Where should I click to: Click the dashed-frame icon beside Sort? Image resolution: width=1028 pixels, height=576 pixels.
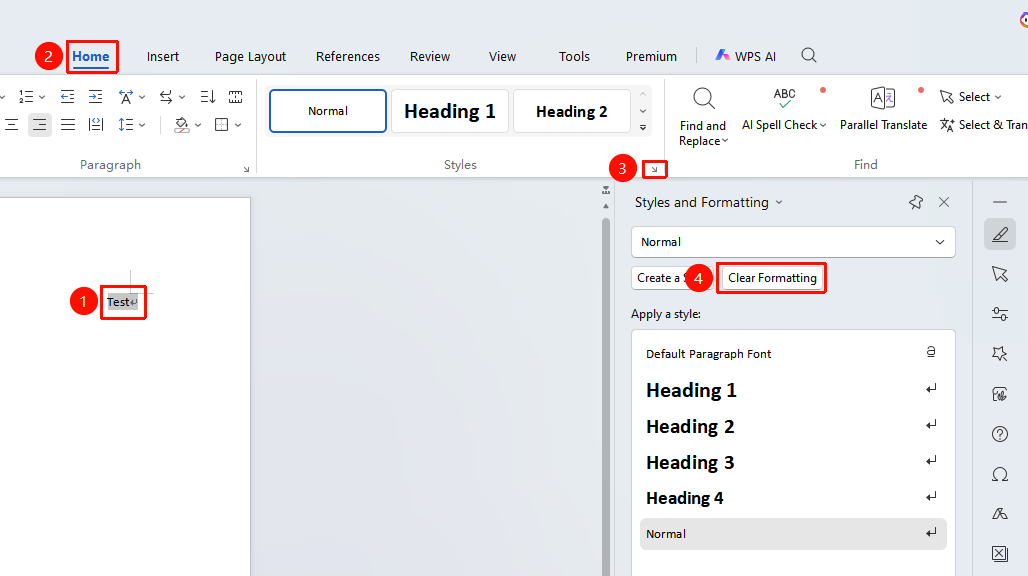235,97
